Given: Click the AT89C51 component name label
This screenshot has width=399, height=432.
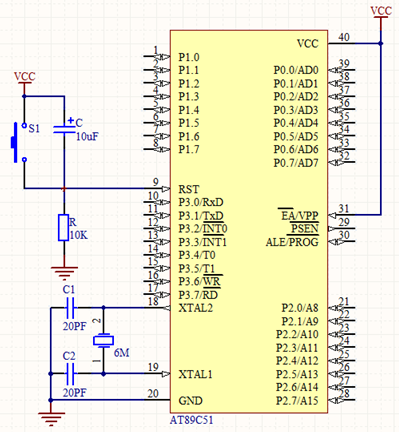Looking at the screenshot, I should click(x=191, y=420).
